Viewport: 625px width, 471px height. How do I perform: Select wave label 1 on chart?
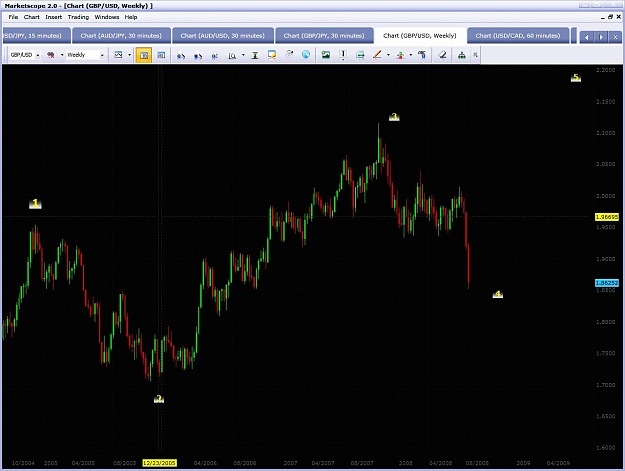(35, 204)
